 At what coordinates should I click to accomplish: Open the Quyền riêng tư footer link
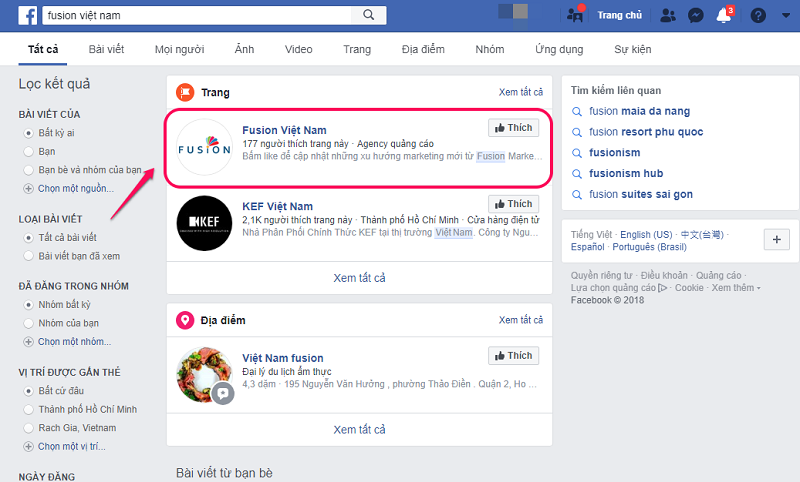(601, 275)
